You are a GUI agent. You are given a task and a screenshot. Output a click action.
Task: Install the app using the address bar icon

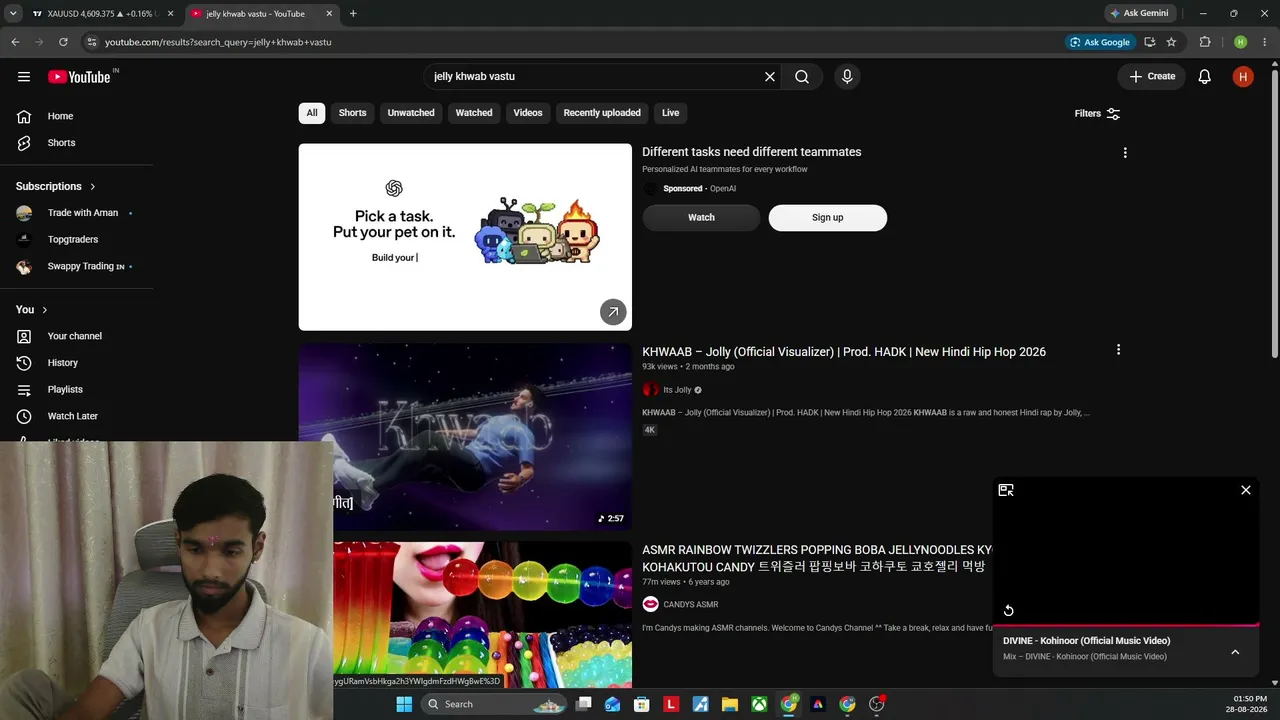point(1149,42)
